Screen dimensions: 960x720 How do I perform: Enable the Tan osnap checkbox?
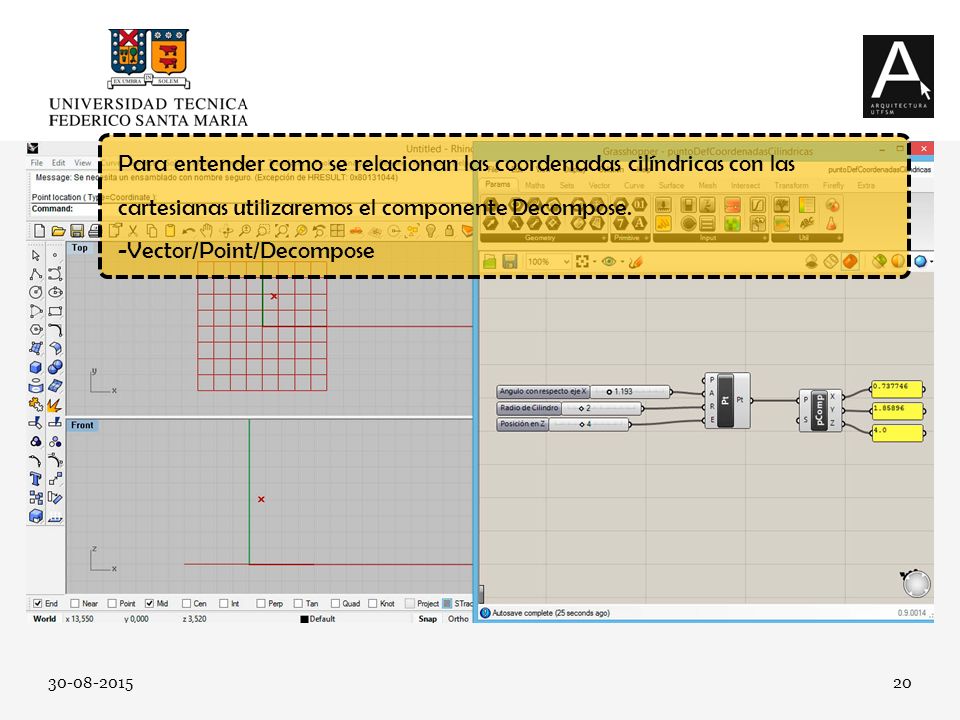tap(298, 604)
